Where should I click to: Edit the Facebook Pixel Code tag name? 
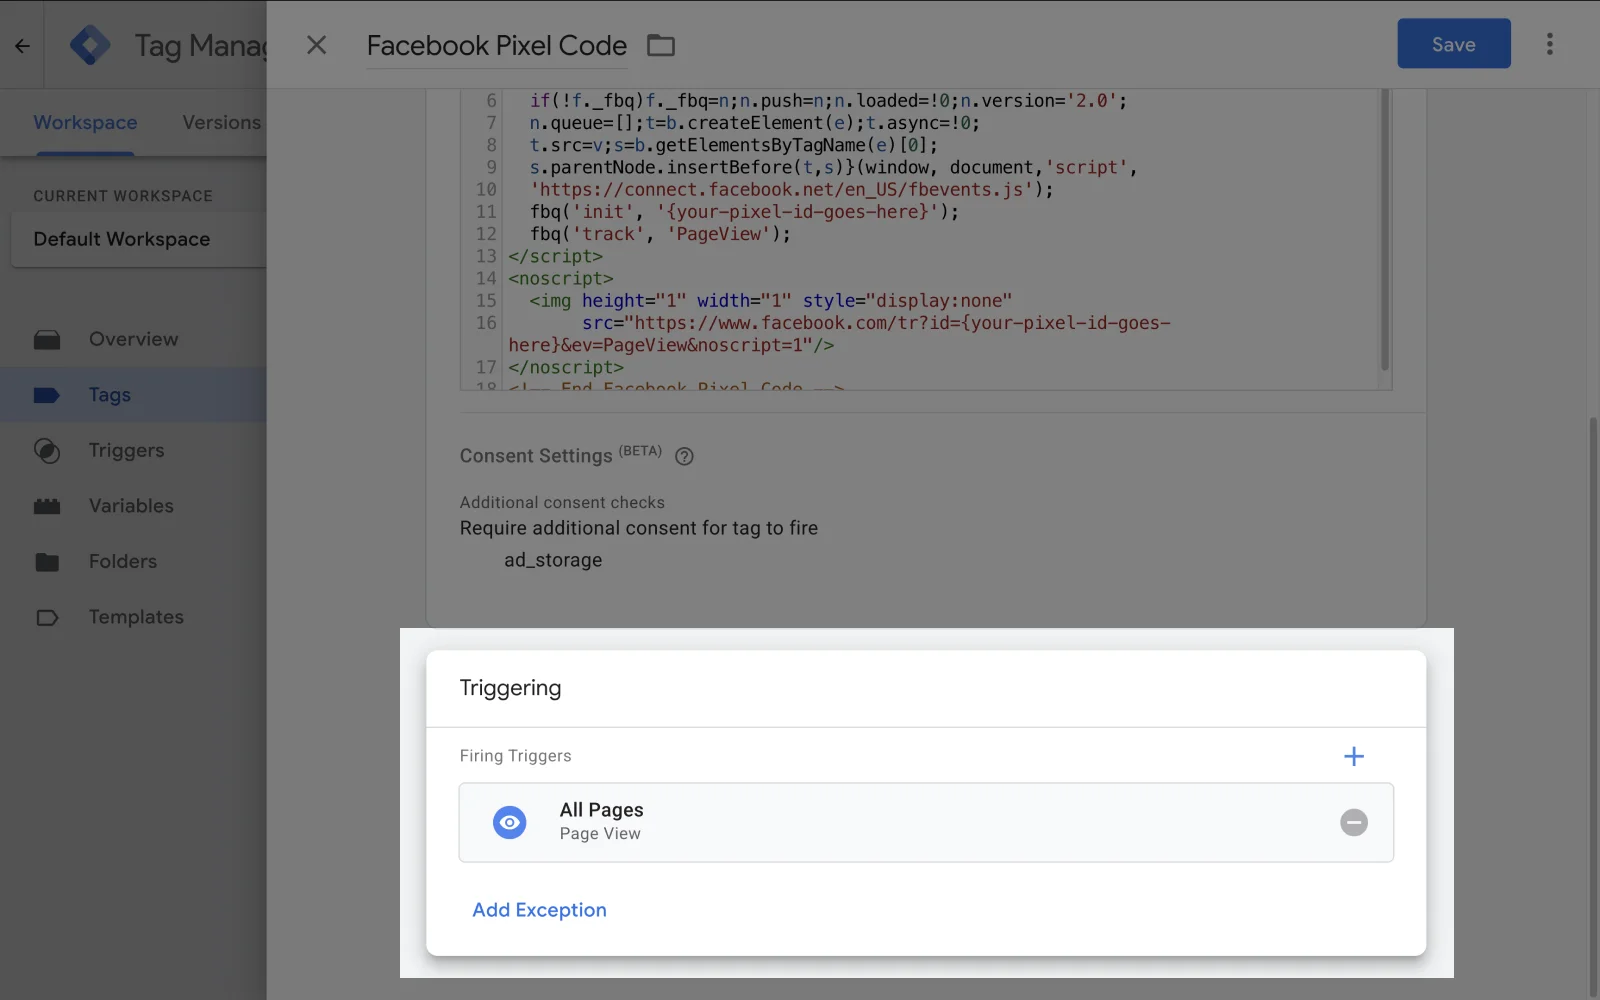point(496,46)
